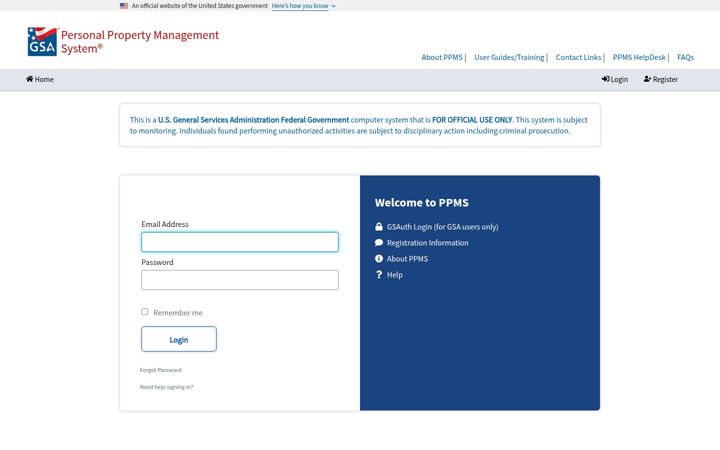This screenshot has width=720, height=450.
Task: Go to Home in navigation bar
Action: (x=40, y=79)
